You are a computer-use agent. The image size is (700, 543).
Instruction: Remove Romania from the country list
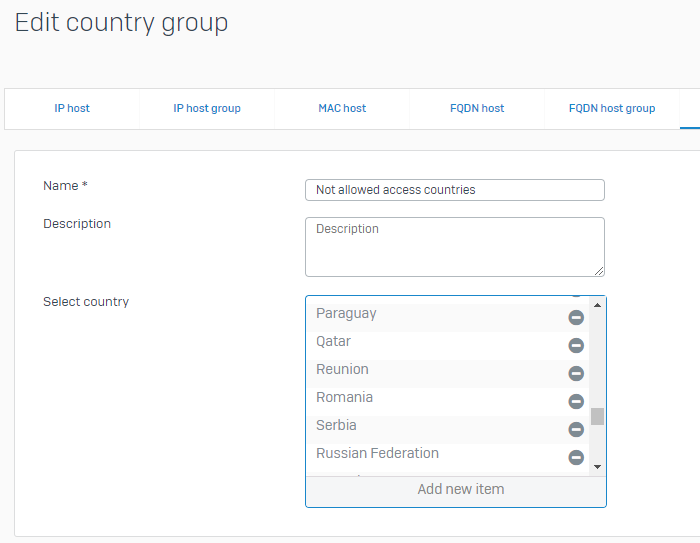[576, 401]
